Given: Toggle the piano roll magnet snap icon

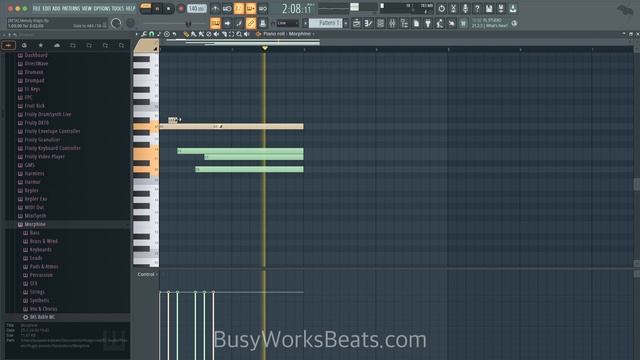Looking at the screenshot, I should coord(151,34).
